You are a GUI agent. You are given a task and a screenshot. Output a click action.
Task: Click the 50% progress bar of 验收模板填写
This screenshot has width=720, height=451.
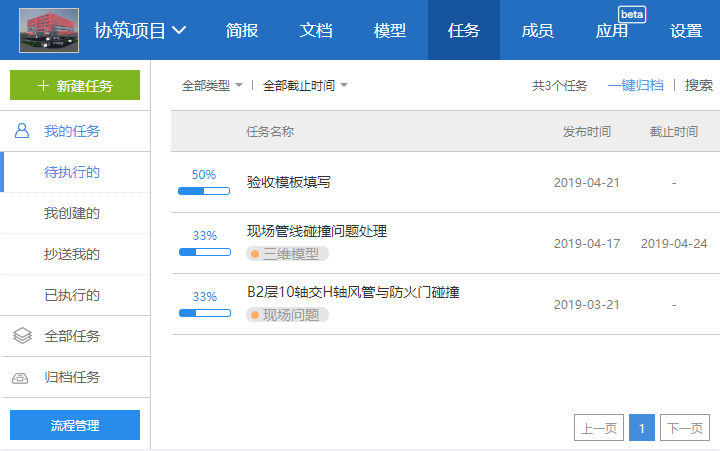(x=204, y=191)
